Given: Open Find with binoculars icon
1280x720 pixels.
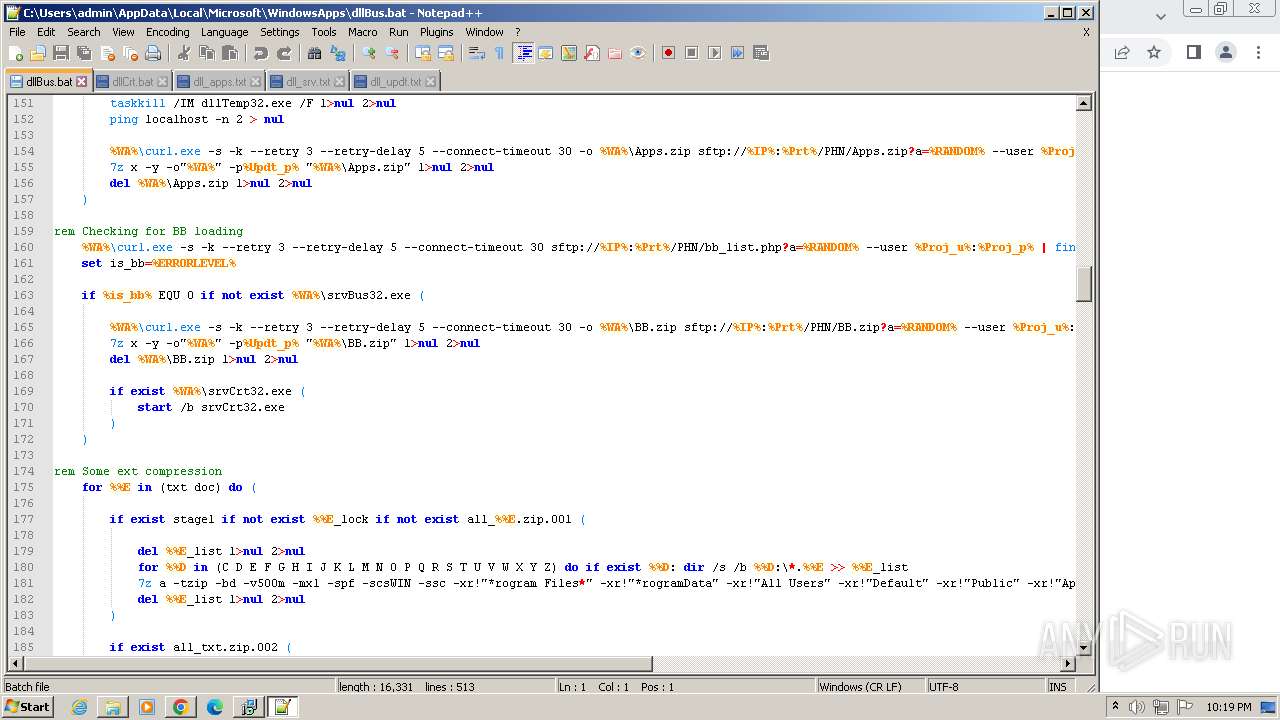Looking at the screenshot, I should pos(315,53).
